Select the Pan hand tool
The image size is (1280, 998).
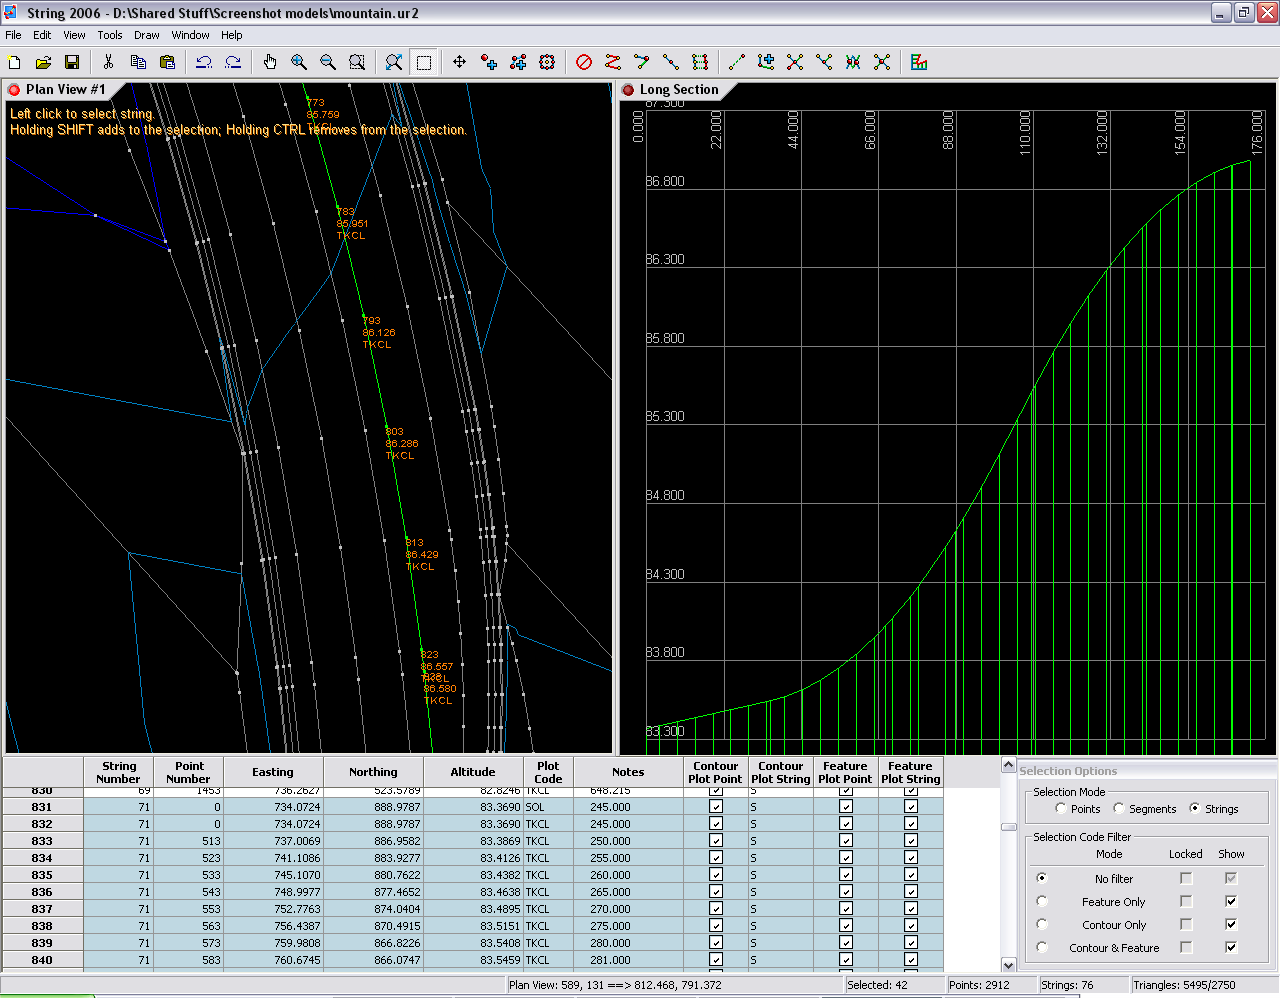pos(269,62)
